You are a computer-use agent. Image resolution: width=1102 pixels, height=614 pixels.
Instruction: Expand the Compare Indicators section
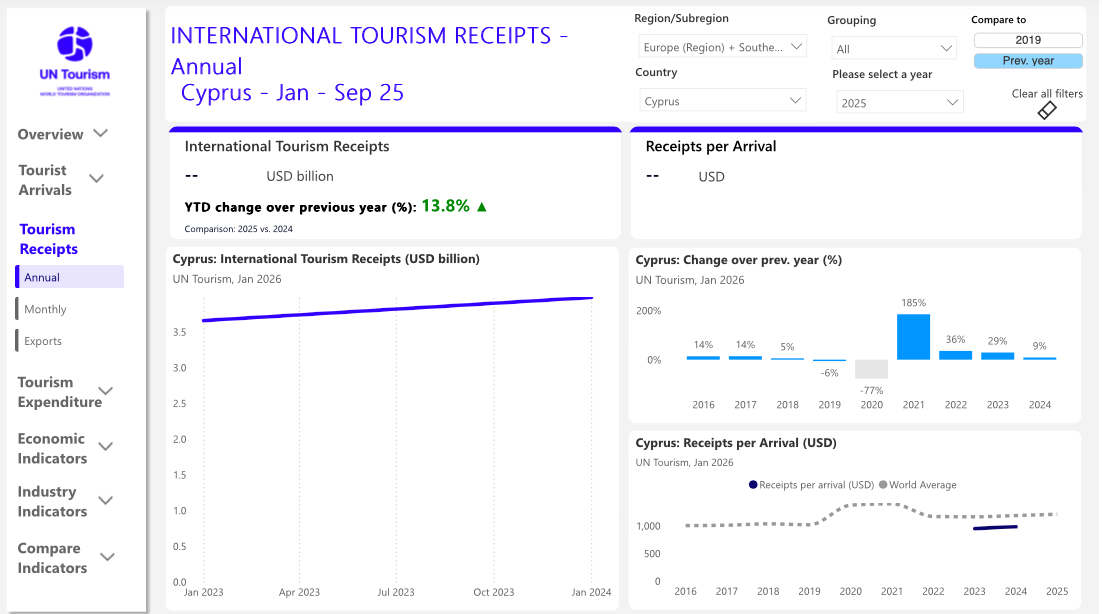click(x=107, y=558)
